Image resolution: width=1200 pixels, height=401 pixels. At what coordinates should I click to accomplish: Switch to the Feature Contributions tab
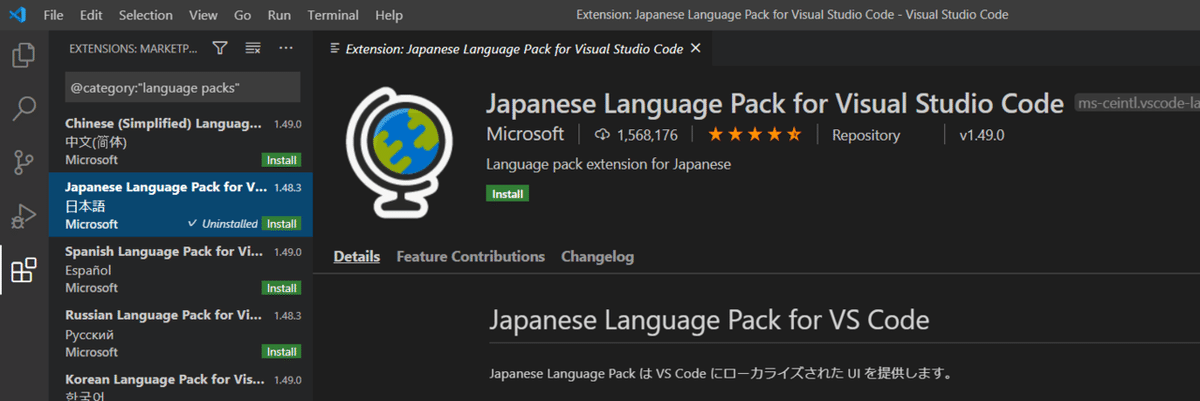470,257
